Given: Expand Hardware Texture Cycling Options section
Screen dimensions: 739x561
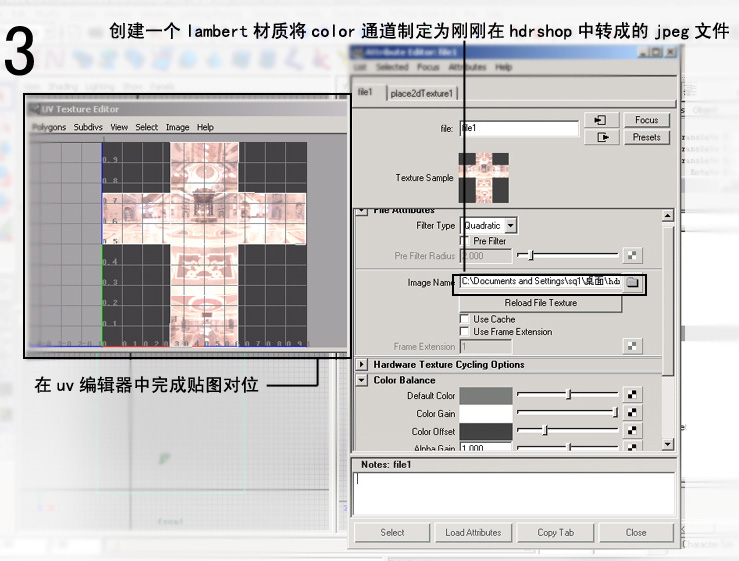Looking at the screenshot, I should (361, 364).
